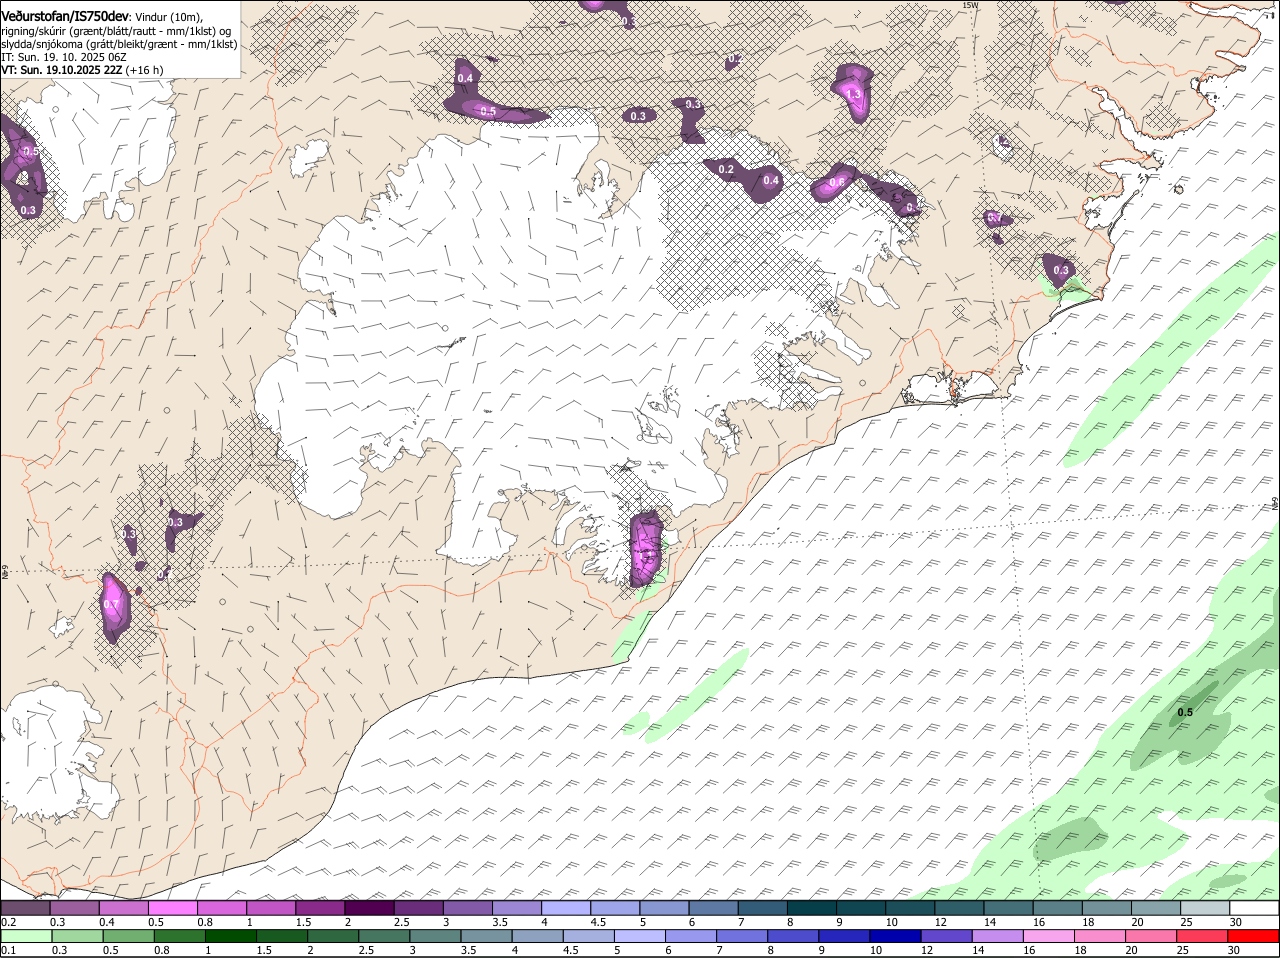Select rain-scale swatch between 0.3 and 0.5
This screenshot has width=1280, height=958.
coord(76,936)
